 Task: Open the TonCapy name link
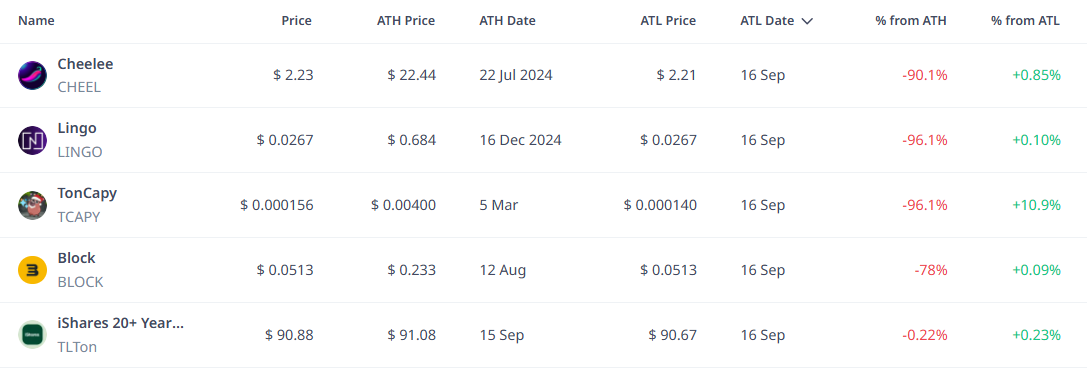coord(87,193)
